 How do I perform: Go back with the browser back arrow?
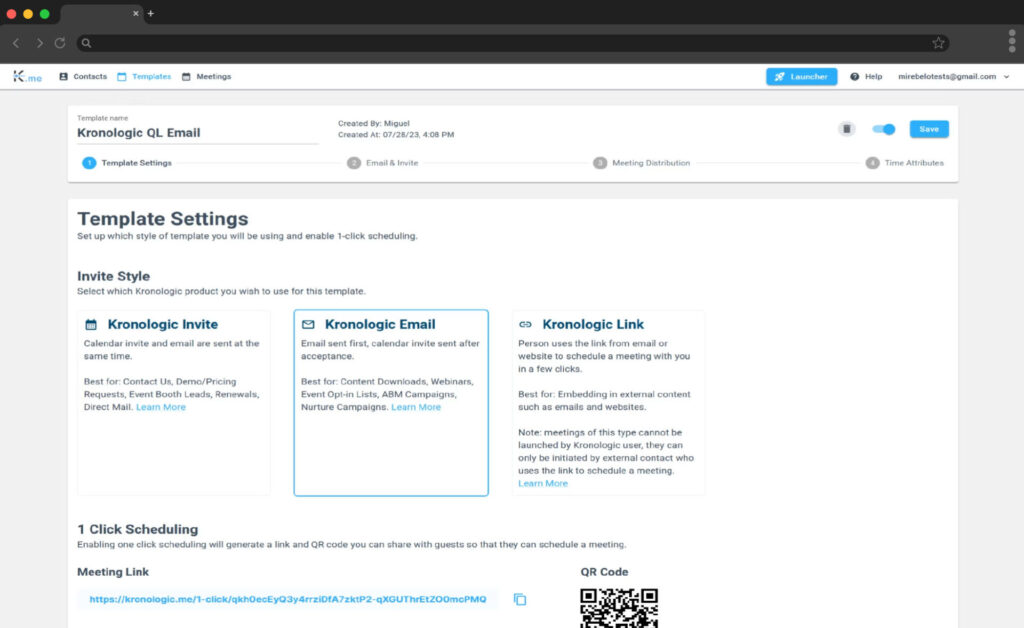point(16,43)
